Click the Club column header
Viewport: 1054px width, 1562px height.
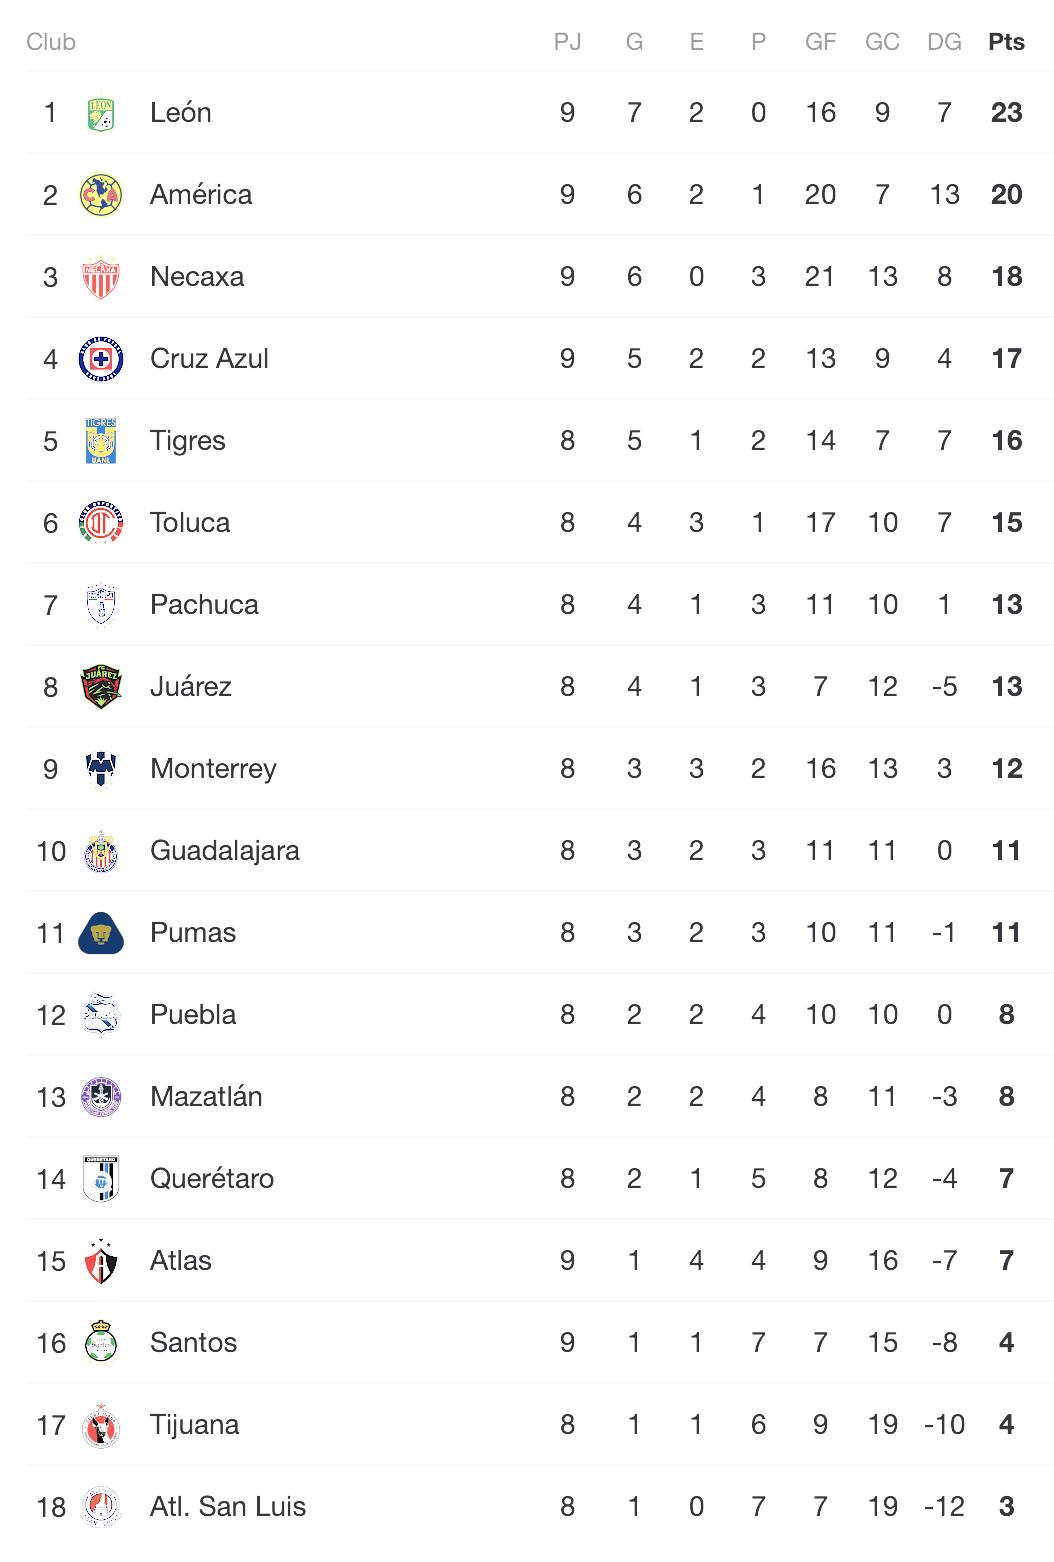click(x=51, y=42)
